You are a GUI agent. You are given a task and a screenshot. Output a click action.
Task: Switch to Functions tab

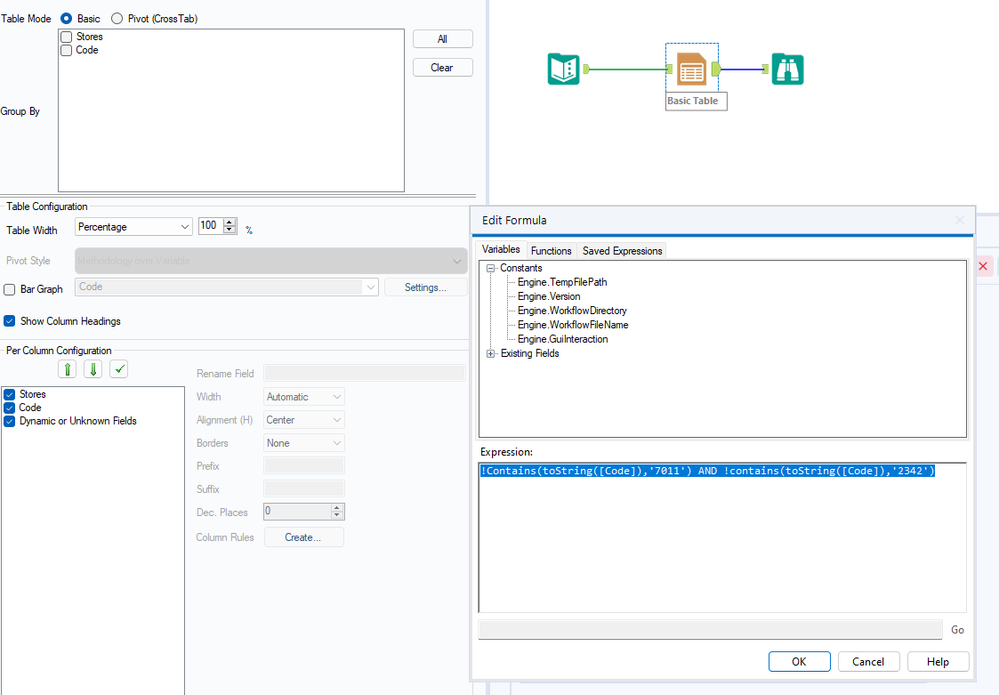click(551, 251)
